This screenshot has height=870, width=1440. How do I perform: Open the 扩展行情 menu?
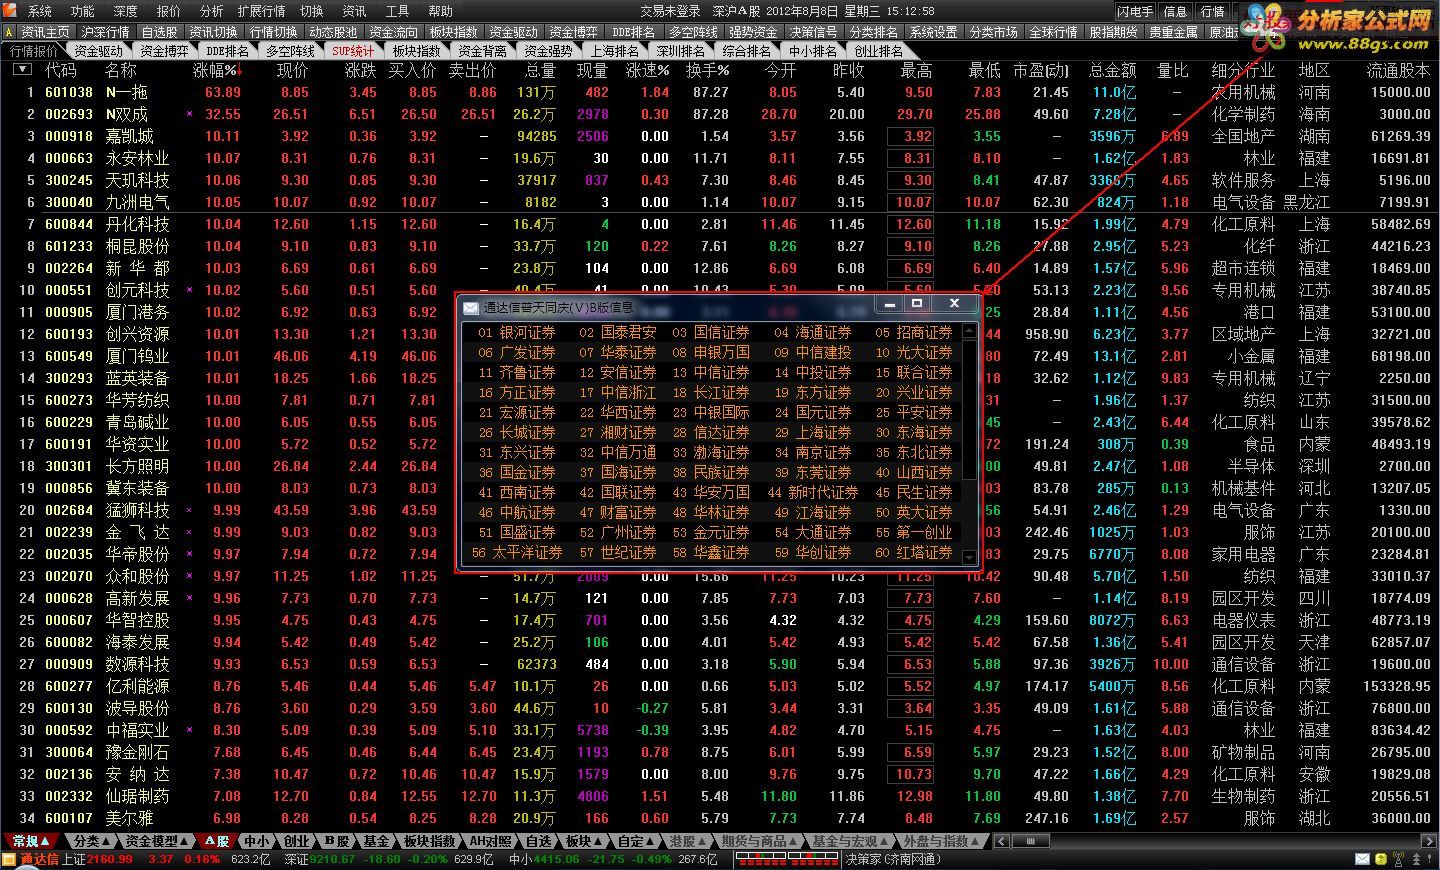point(261,11)
